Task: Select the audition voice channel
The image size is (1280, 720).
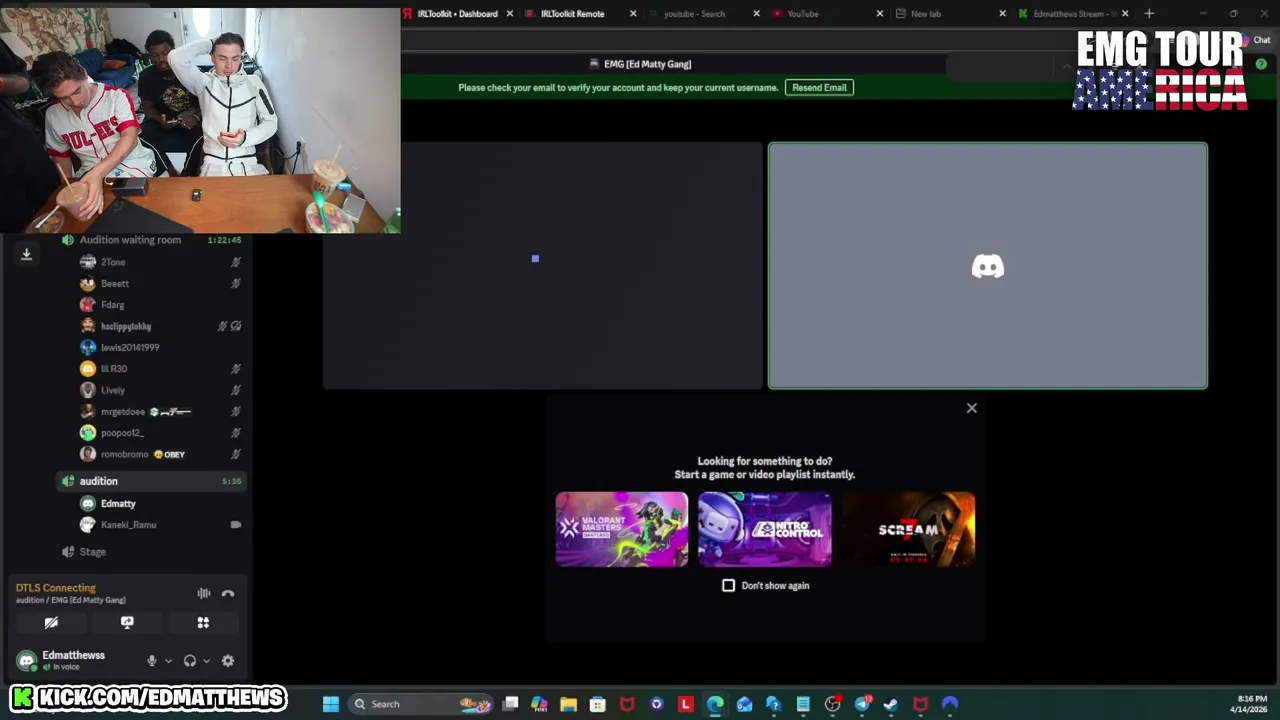Action: (151, 481)
